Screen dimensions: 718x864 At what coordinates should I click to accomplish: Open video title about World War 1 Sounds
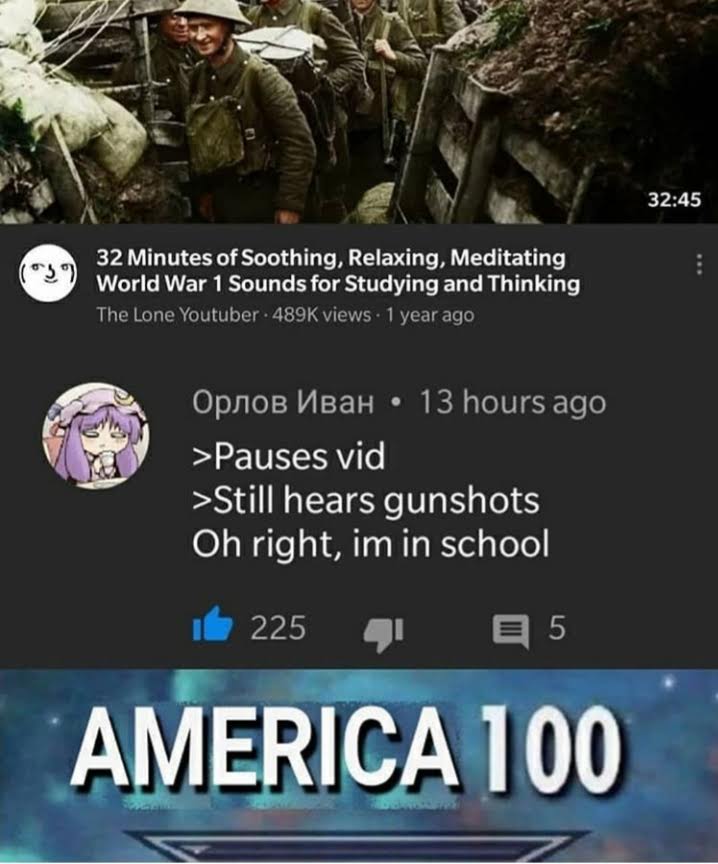pyautogui.click(x=338, y=271)
